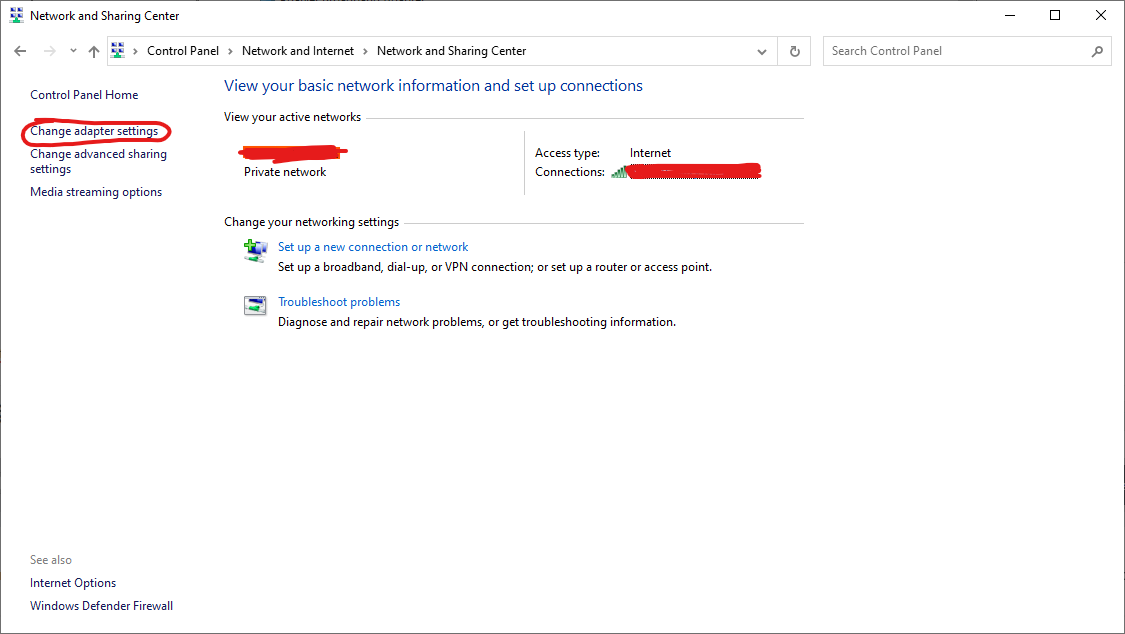
Task: Click the address bar Control Panel icon
Action: pyautogui.click(x=118, y=50)
